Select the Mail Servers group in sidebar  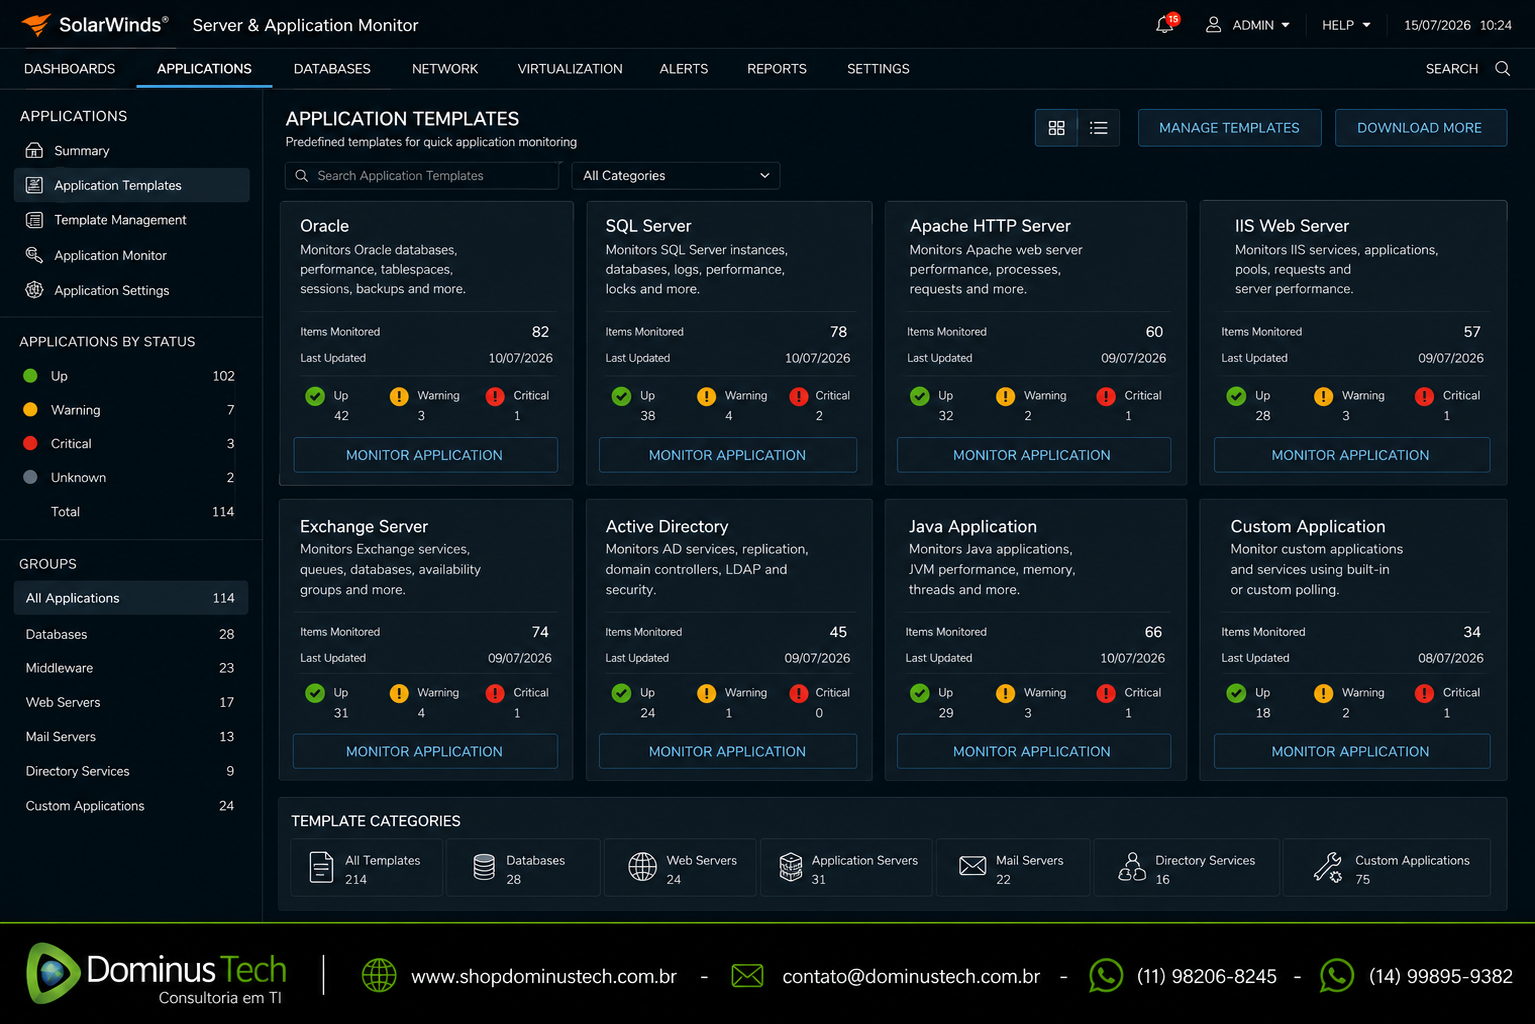coord(131,736)
